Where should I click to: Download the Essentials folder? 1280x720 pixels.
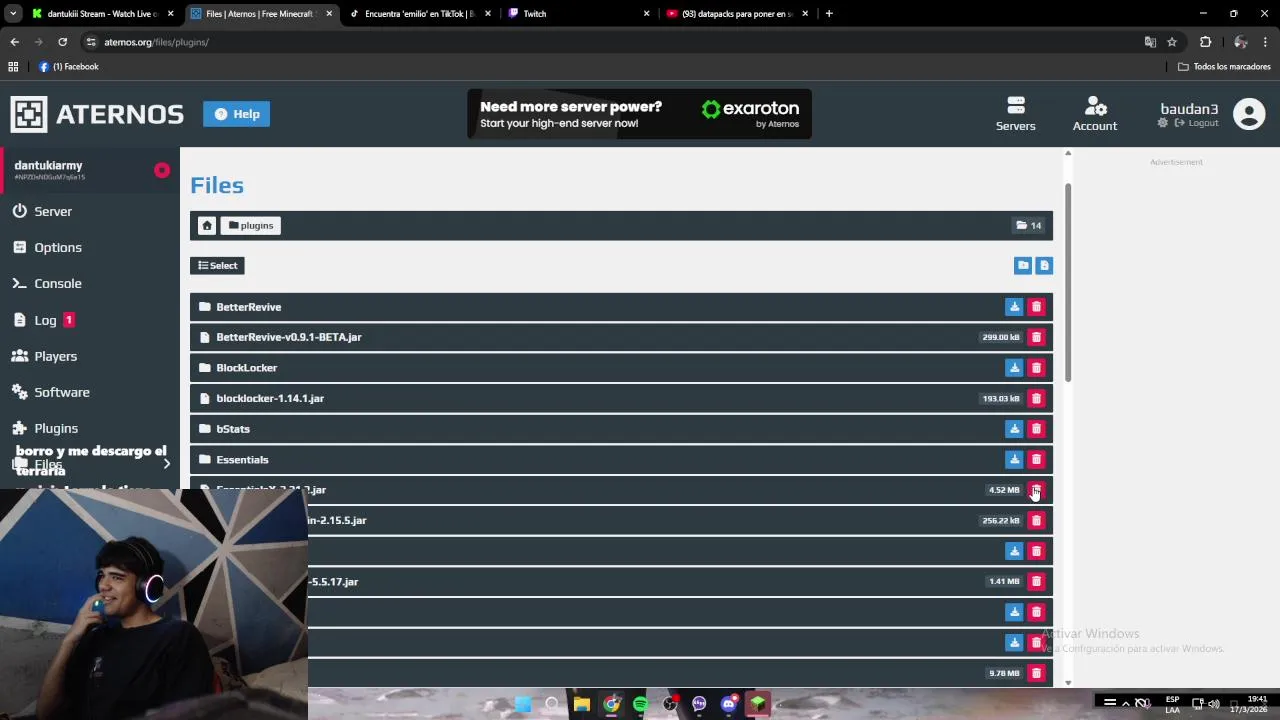pyautogui.click(x=1014, y=459)
